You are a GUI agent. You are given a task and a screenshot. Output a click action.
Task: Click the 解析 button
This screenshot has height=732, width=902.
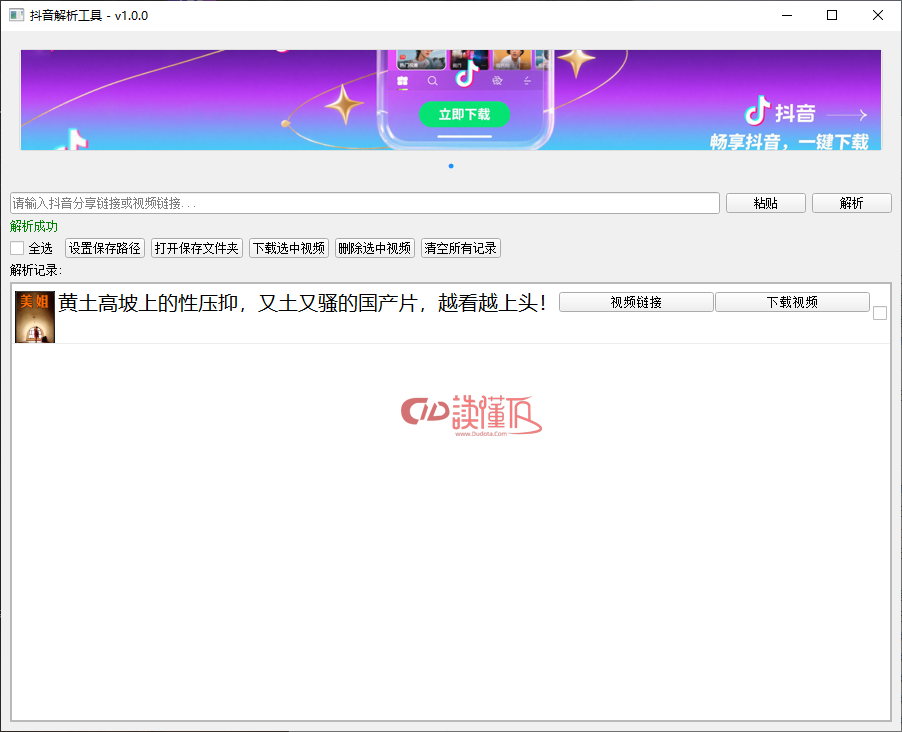point(851,203)
